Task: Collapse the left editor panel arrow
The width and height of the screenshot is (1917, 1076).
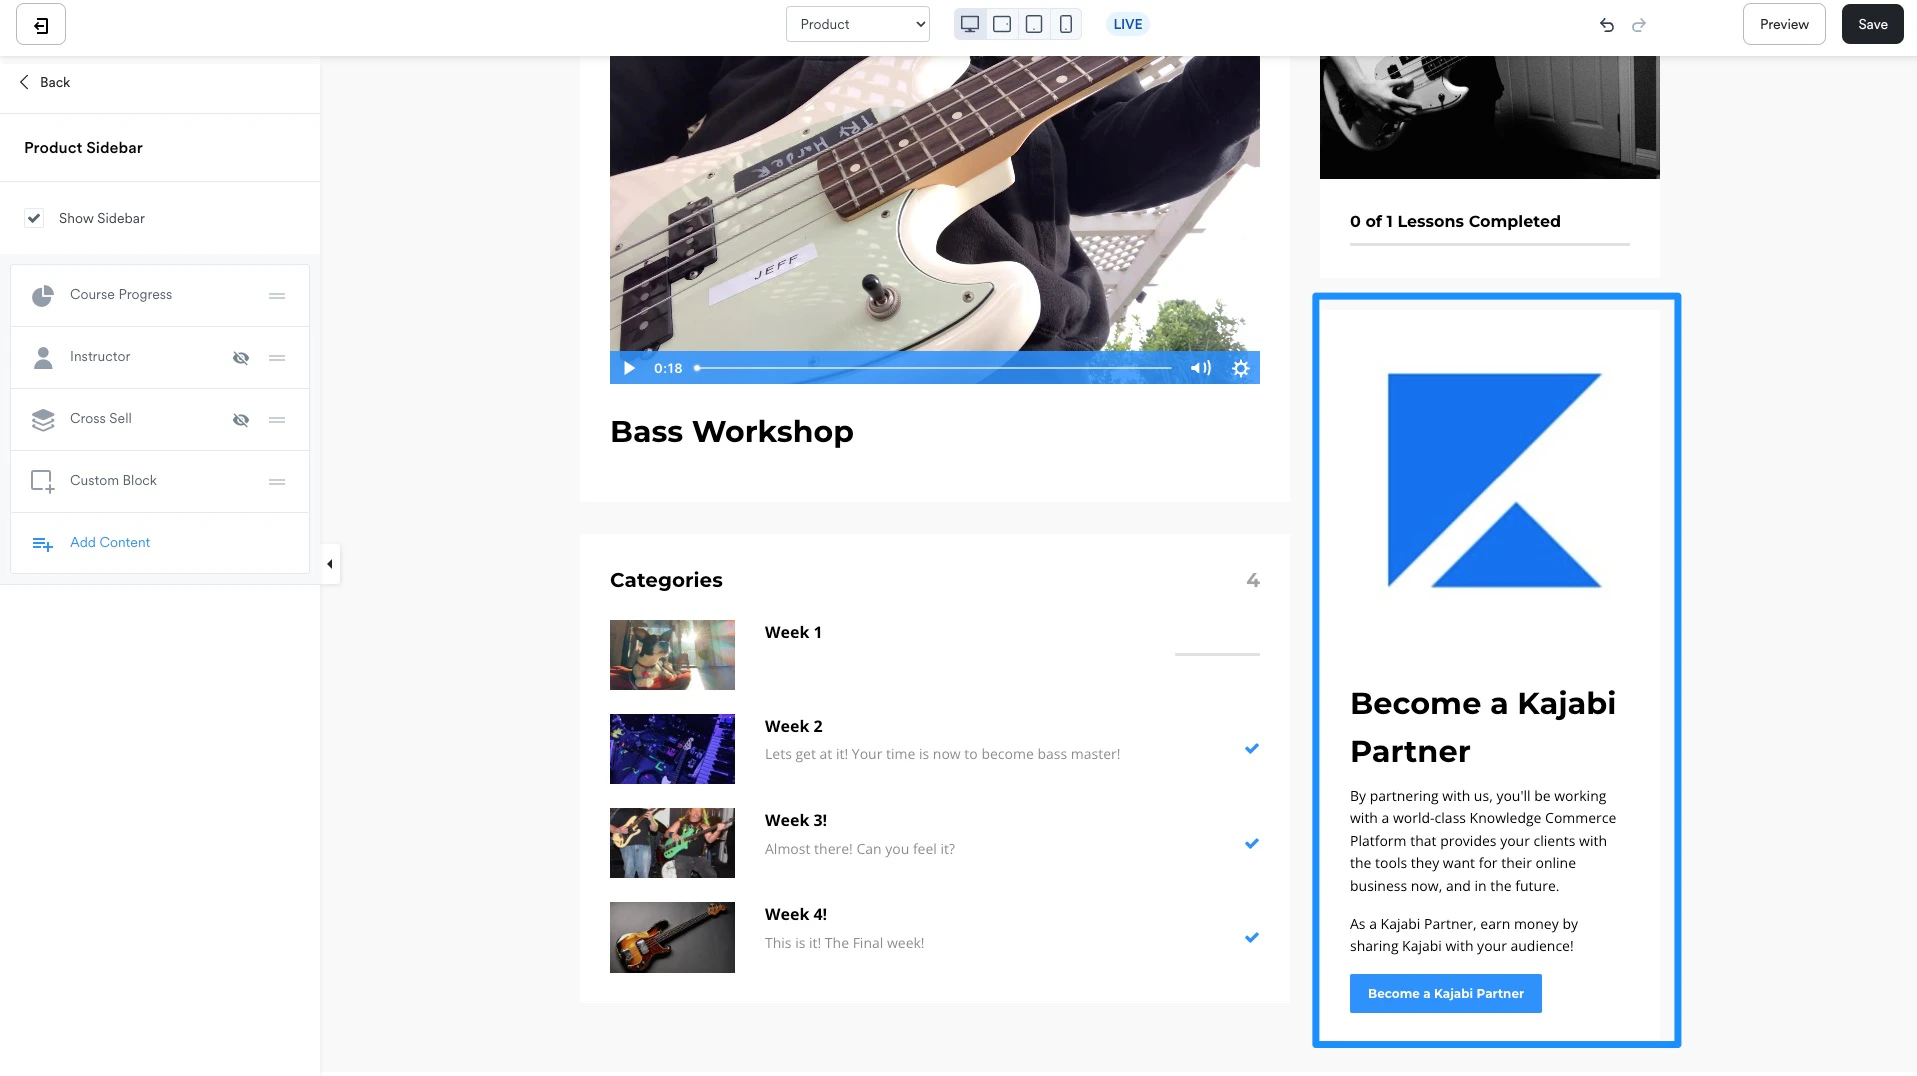Action: click(x=330, y=564)
